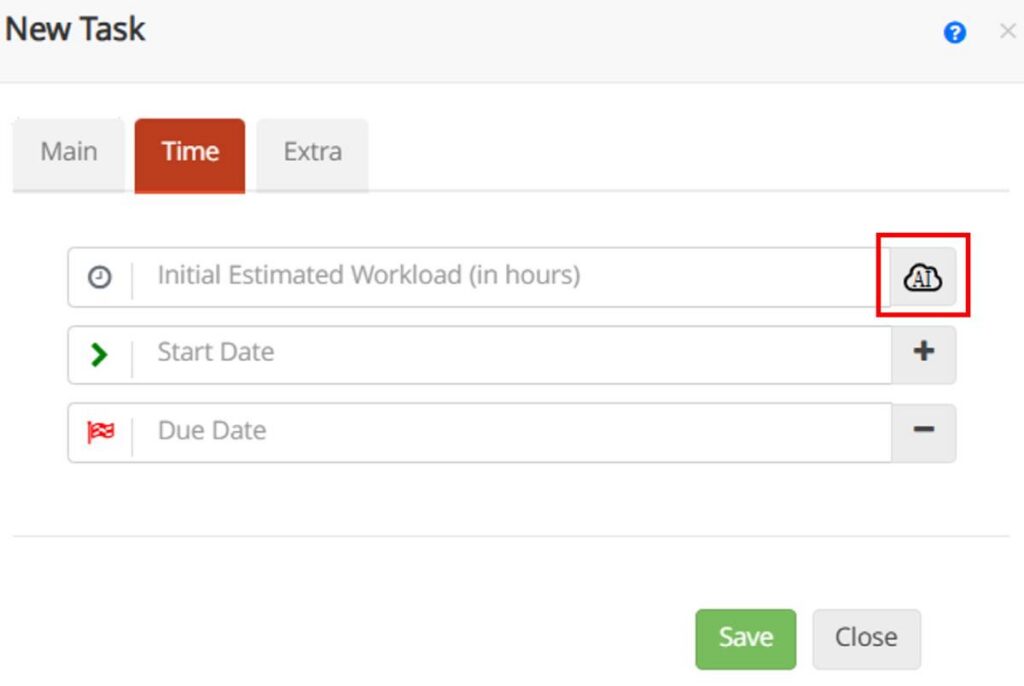Select the highlighted Time tab

pos(189,152)
